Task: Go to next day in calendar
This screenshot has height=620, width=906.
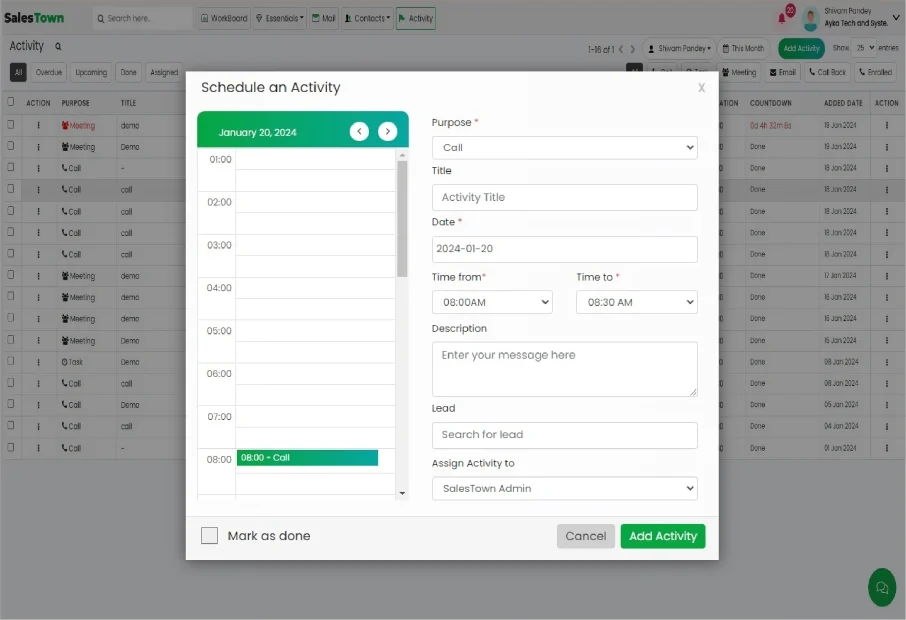Action: (x=387, y=131)
